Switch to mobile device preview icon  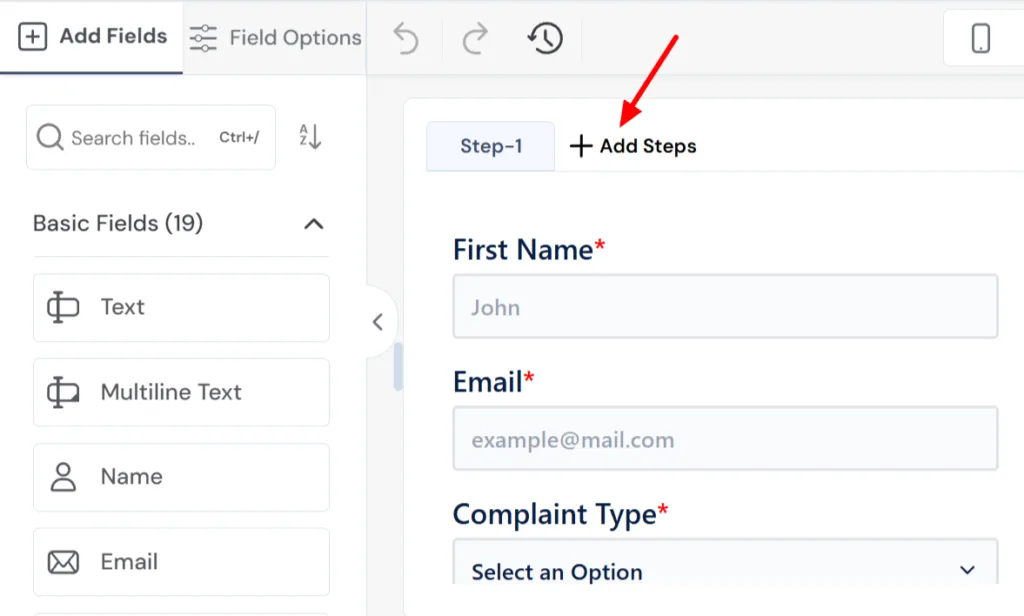coord(980,38)
